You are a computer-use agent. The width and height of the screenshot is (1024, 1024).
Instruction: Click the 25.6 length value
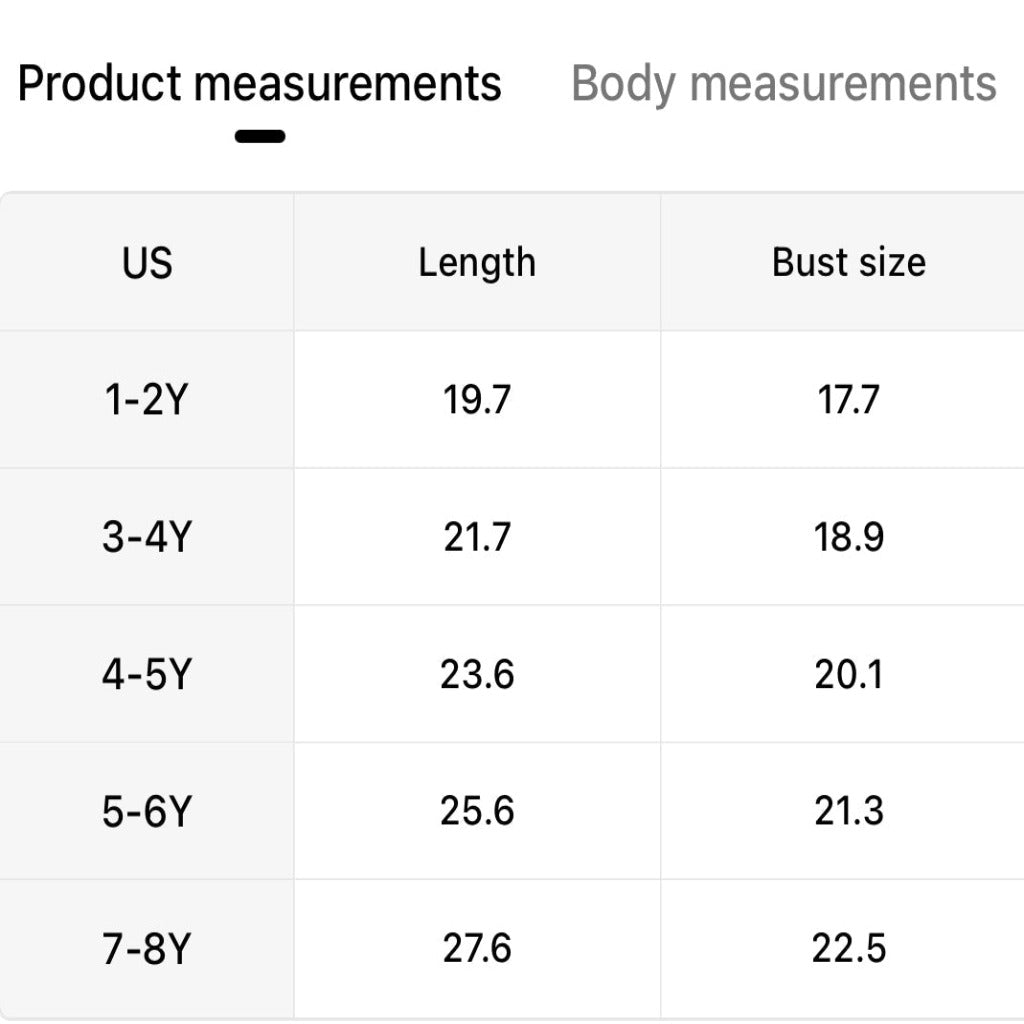pos(477,811)
